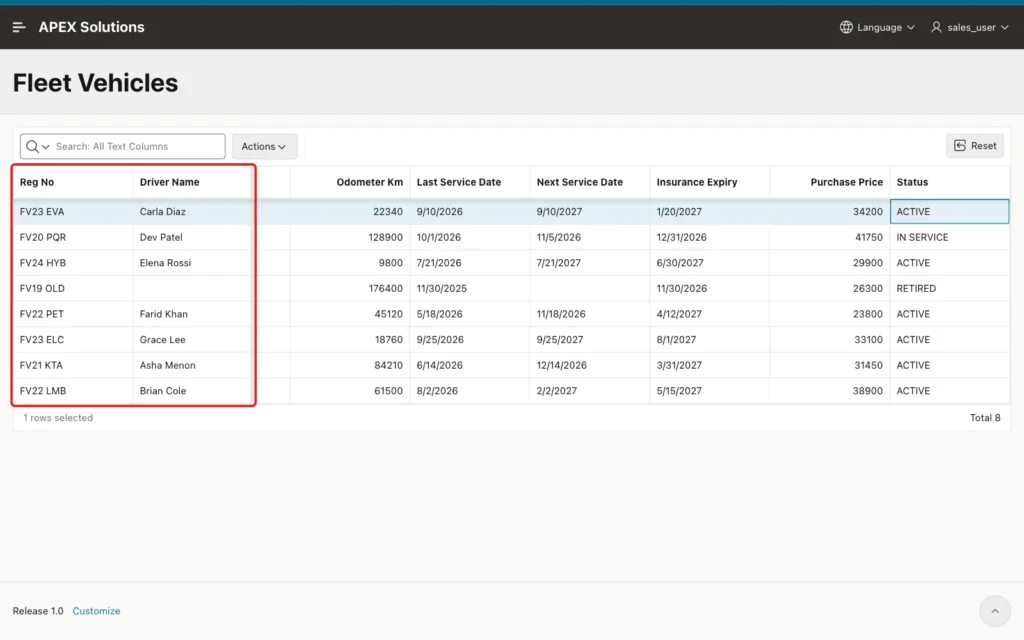Click the FV22 PET registration cell
The width and height of the screenshot is (1024, 640).
point(72,313)
